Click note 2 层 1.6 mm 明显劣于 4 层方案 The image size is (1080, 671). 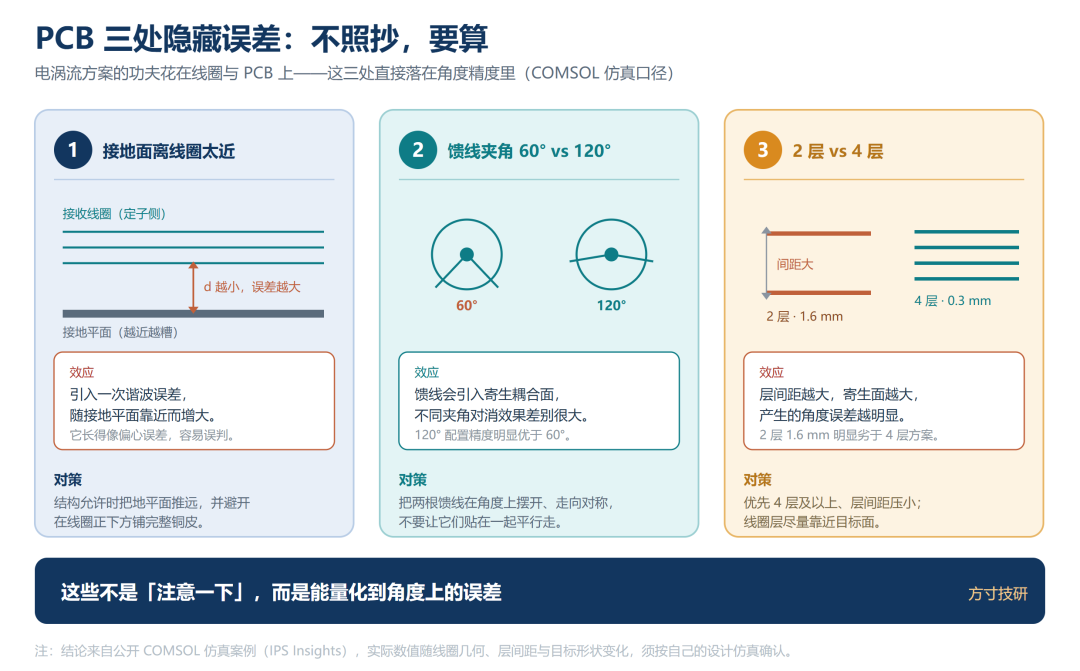[x=849, y=435]
